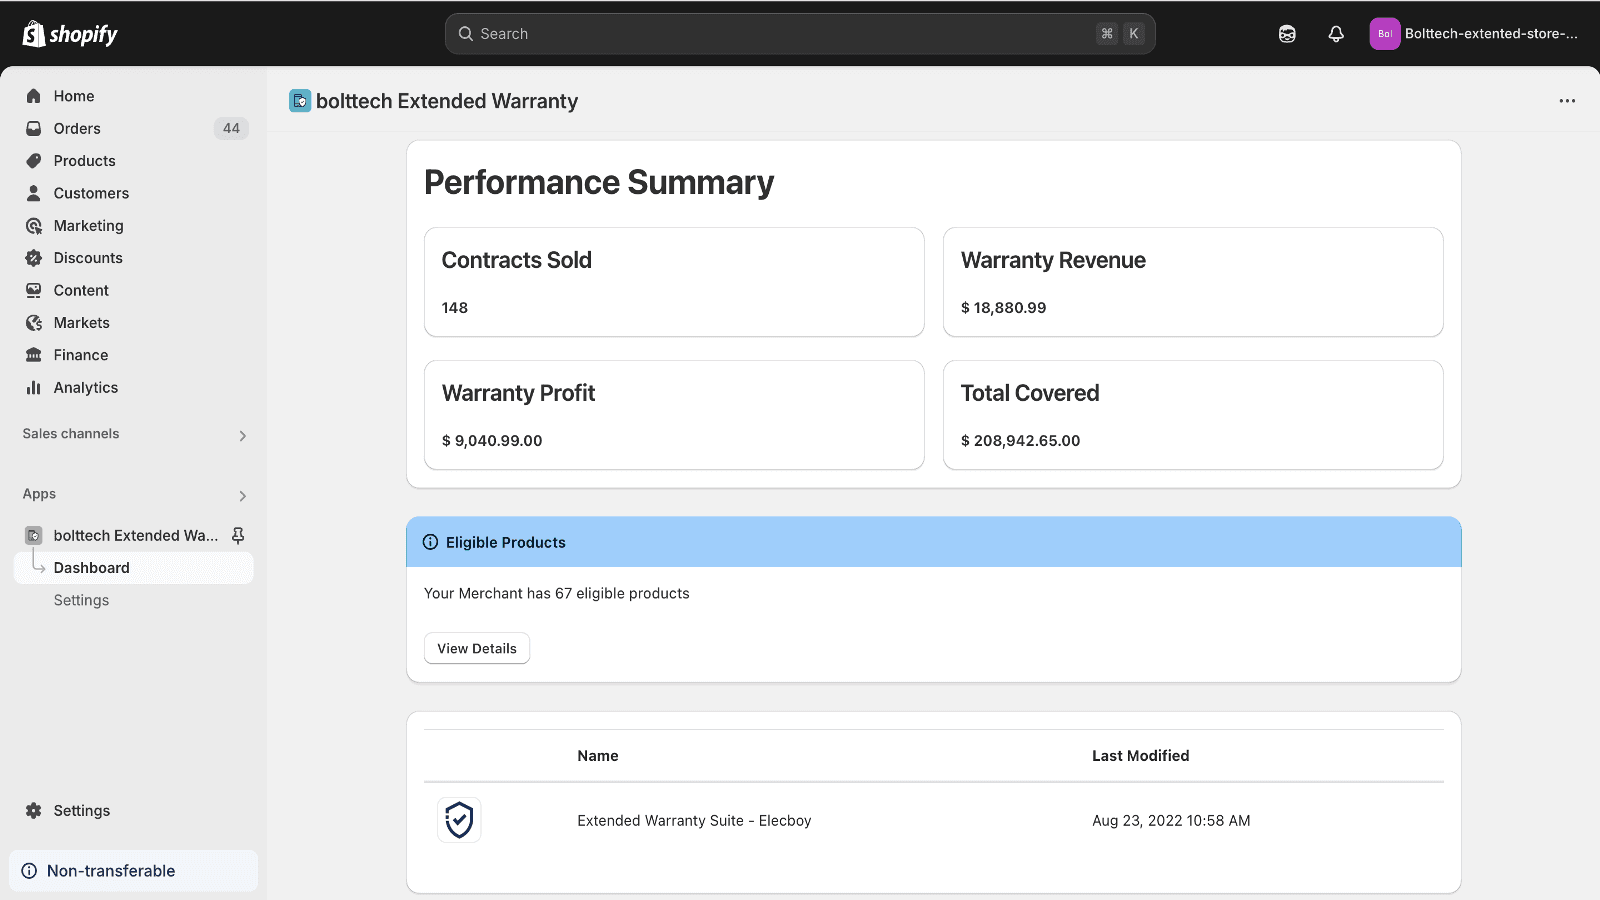Open the three-dot overflow menu top right
Image resolution: width=1600 pixels, height=900 pixels.
tap(1566, 100)
